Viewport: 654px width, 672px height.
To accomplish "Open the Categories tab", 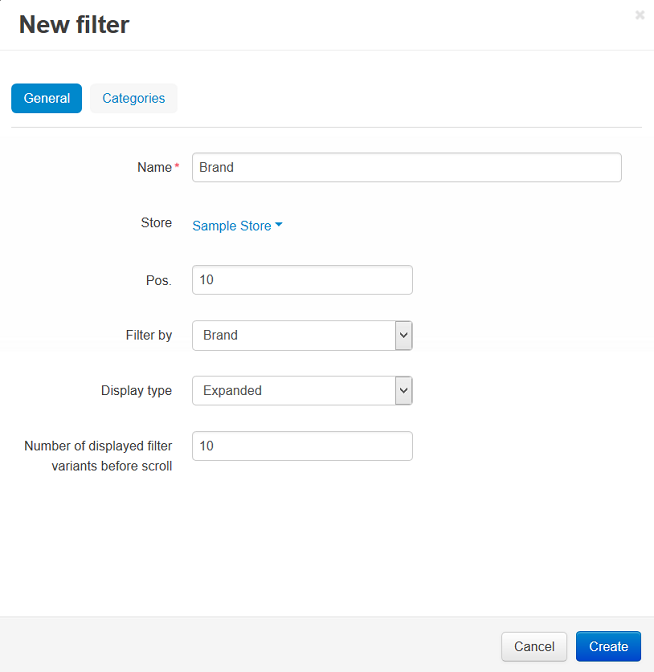I will pos(133,98).
